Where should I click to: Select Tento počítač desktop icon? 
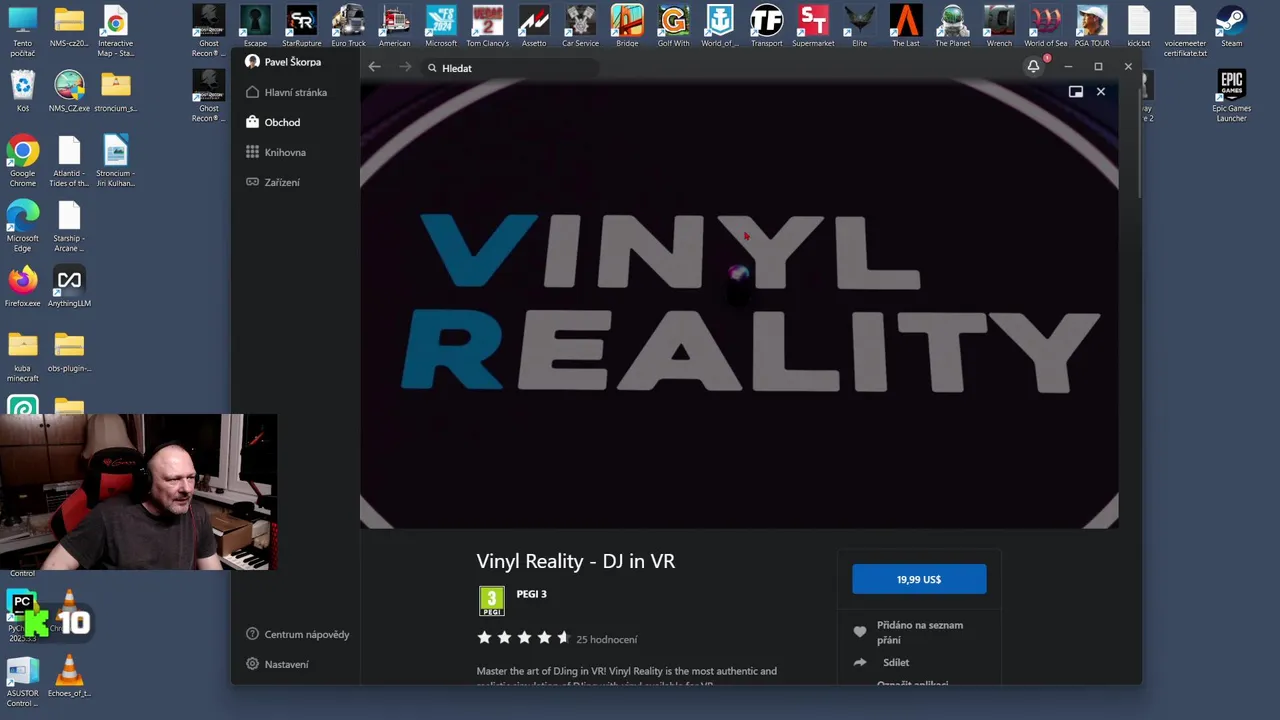[22, 32]
